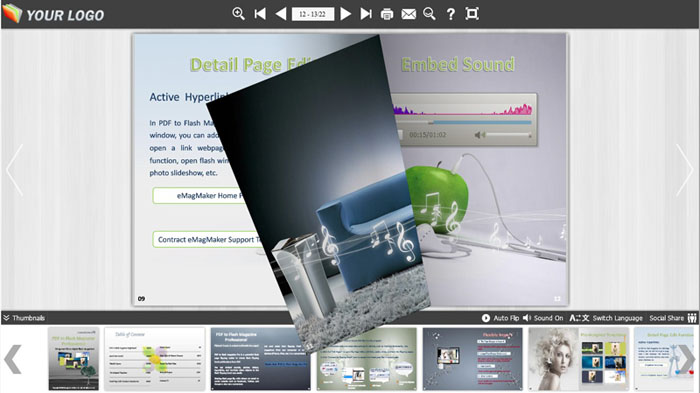The width and height of the screenshot is (700, 393).
Task: Adjust the audio volume slider
Action: click(x=508, y=134)
